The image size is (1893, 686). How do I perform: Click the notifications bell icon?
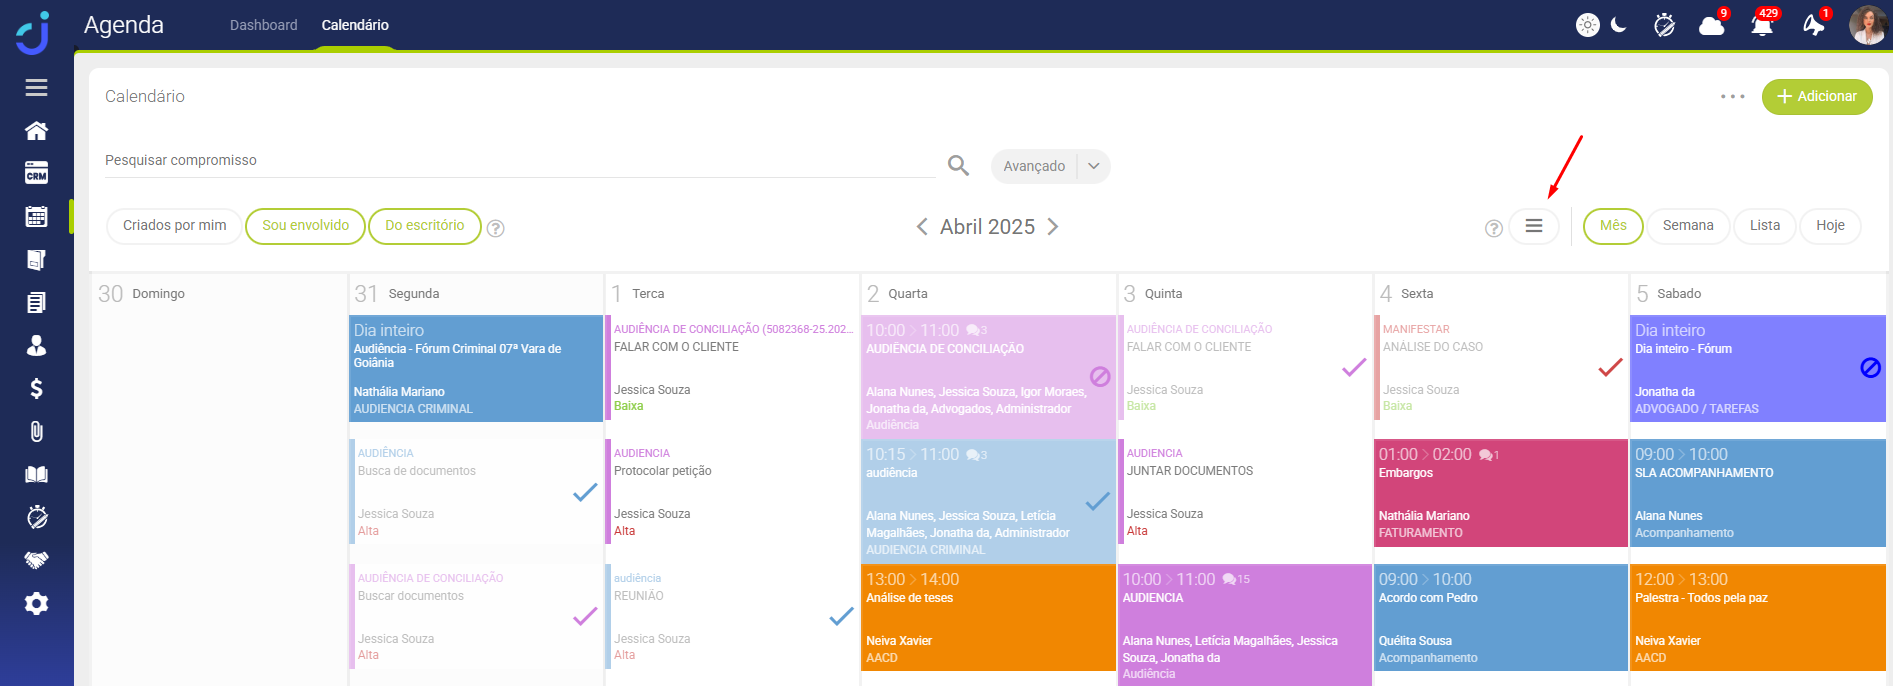click(x=1762, y=25)
